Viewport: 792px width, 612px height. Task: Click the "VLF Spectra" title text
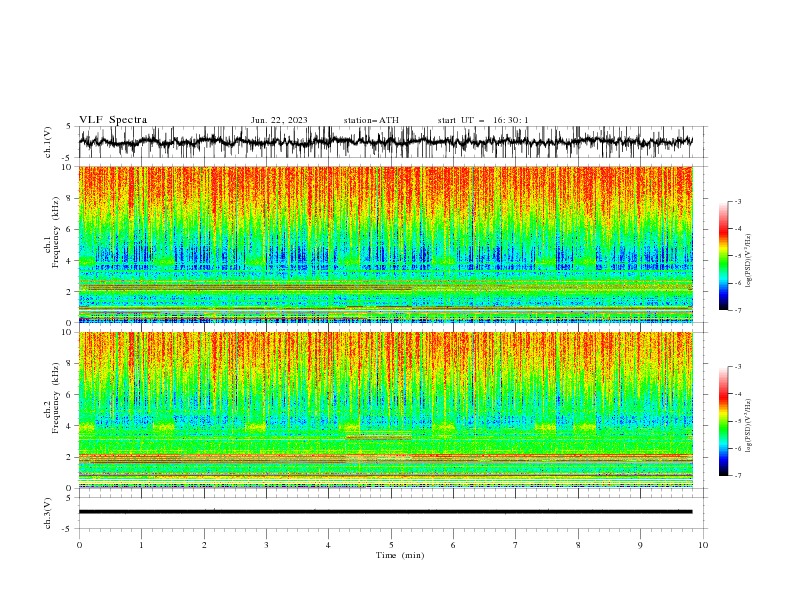pyautogui.click(x=113, y=120)
